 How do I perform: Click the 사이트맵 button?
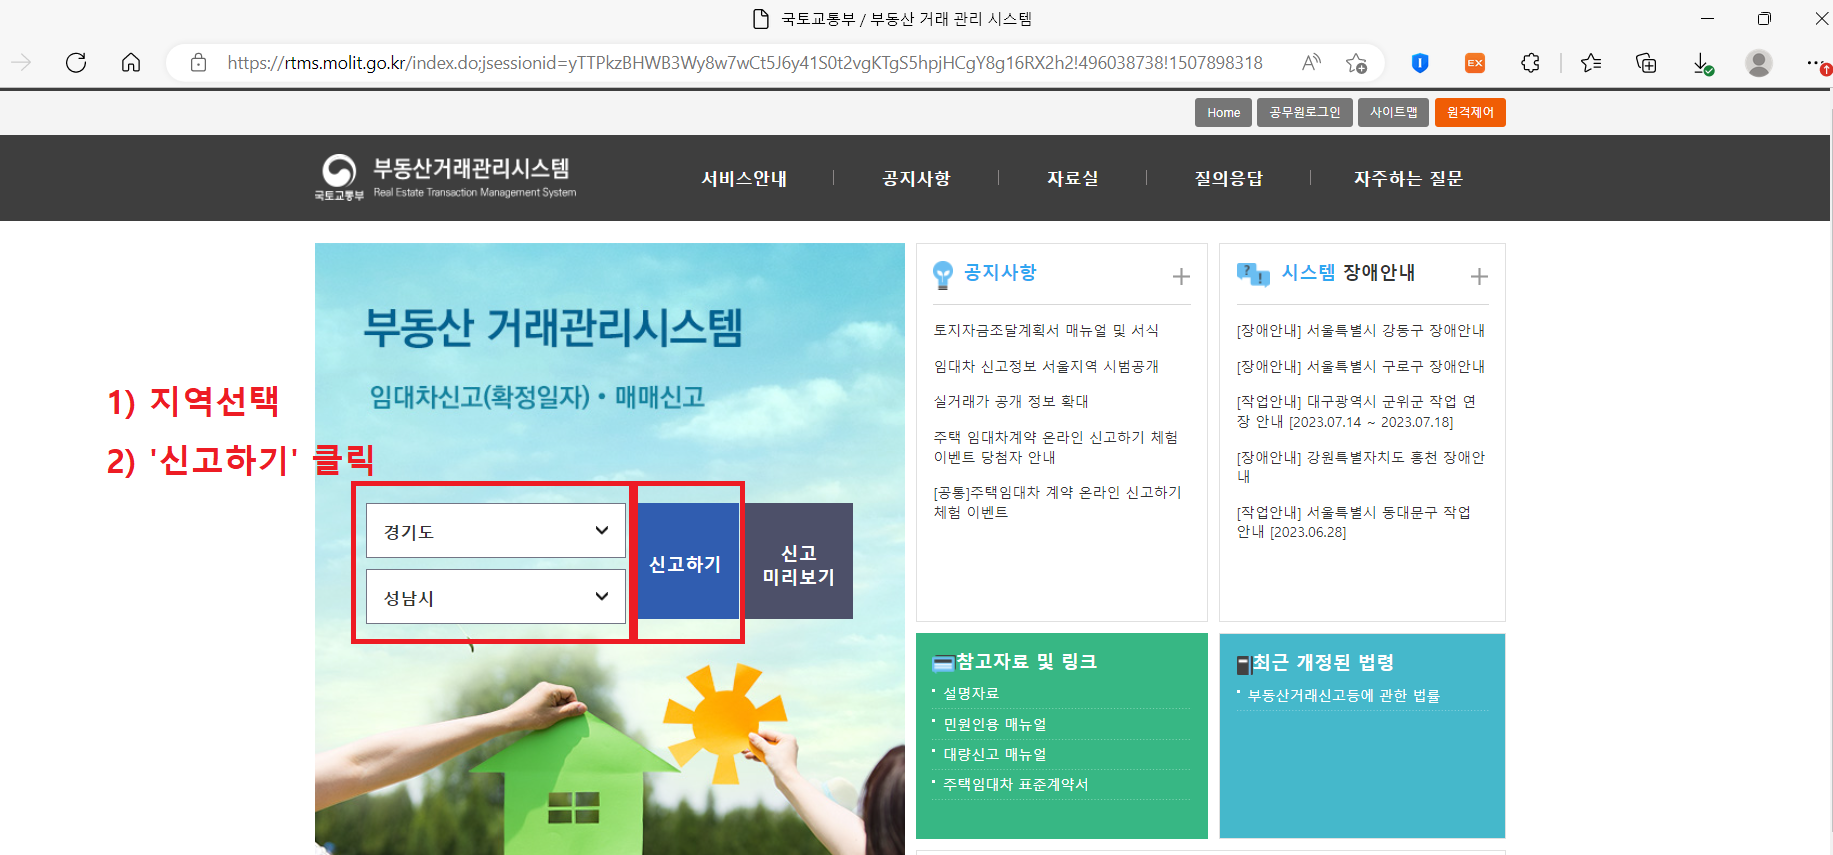(x=1394, y=112)
